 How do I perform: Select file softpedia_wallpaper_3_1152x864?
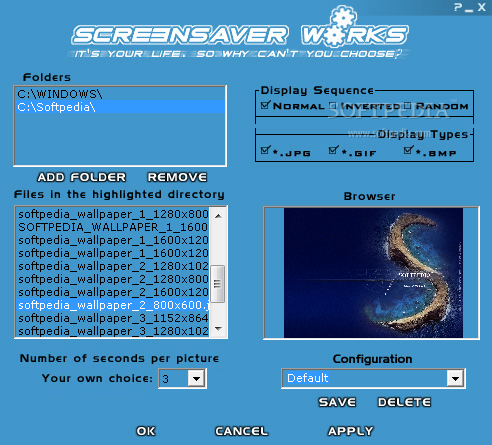point(113,318)
